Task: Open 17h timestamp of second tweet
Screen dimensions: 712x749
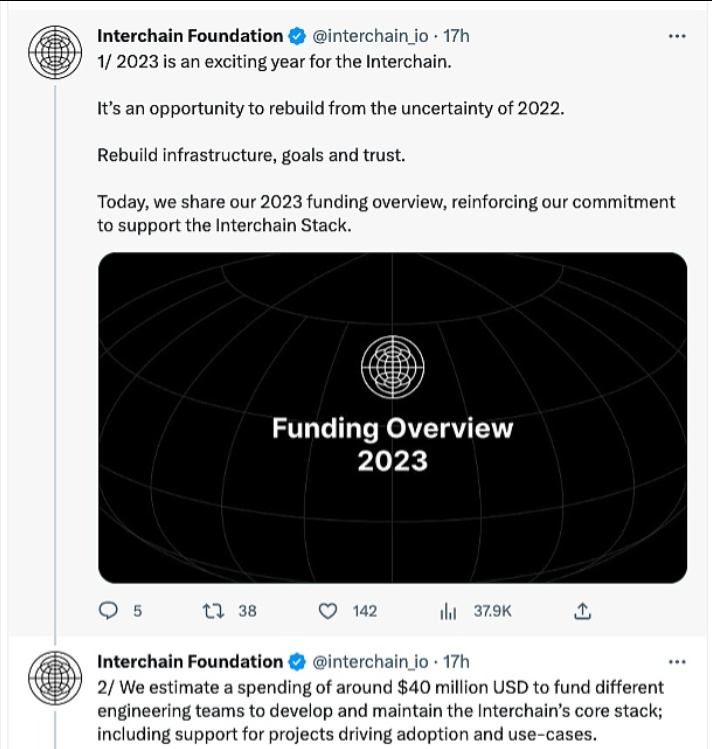Action: coord(456,661)
